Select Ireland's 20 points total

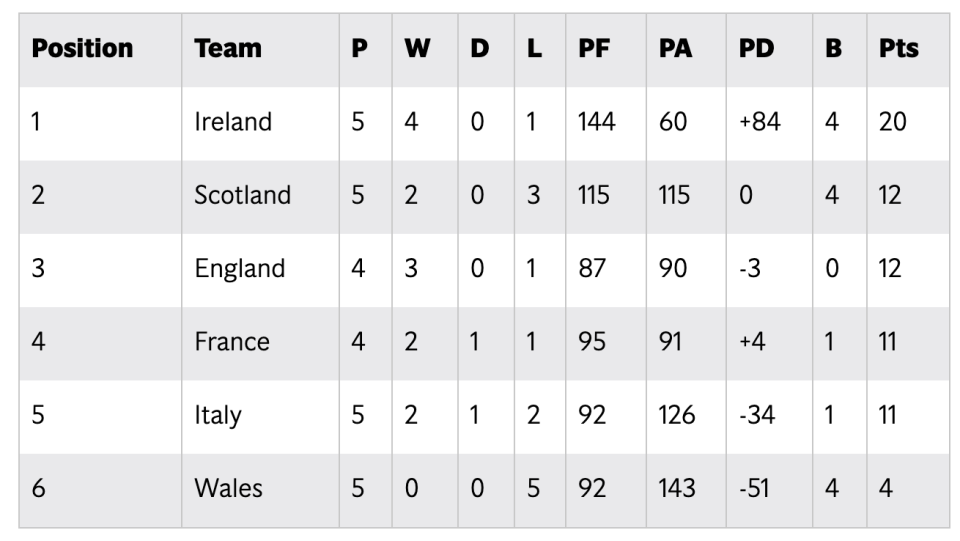[892, 122]
